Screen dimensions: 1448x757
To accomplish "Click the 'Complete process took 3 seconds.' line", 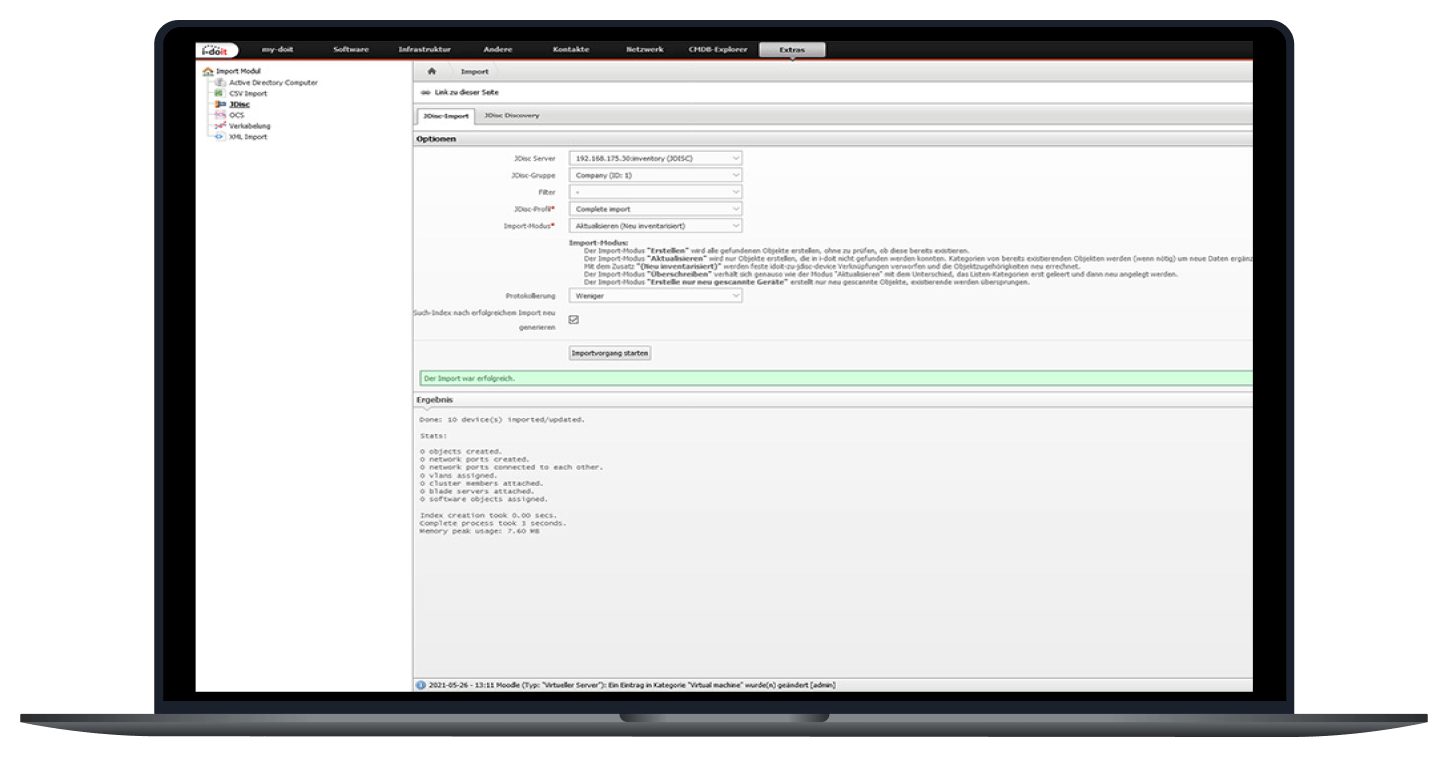I will (x=493, y=522).
